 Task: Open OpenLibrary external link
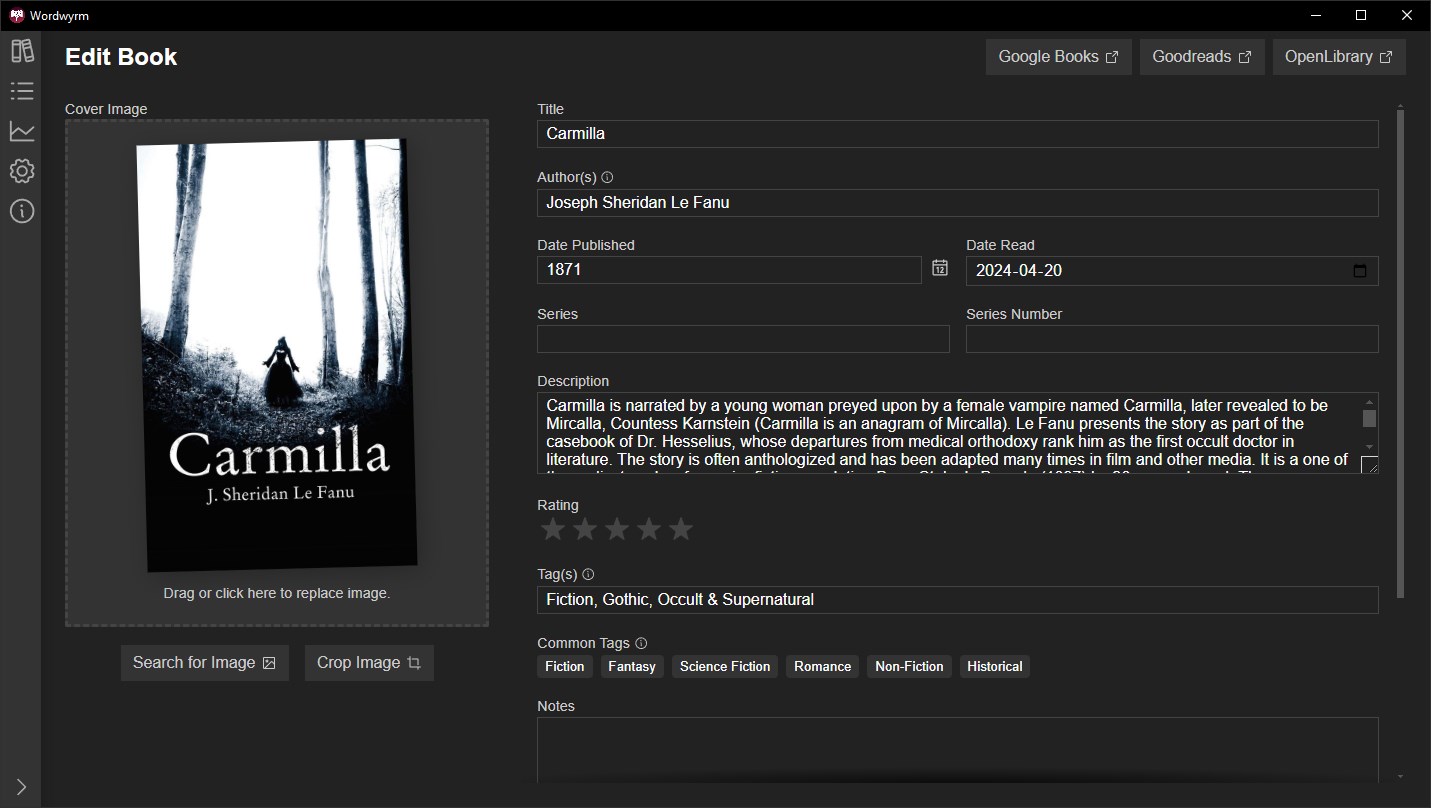pos(1339,57)
